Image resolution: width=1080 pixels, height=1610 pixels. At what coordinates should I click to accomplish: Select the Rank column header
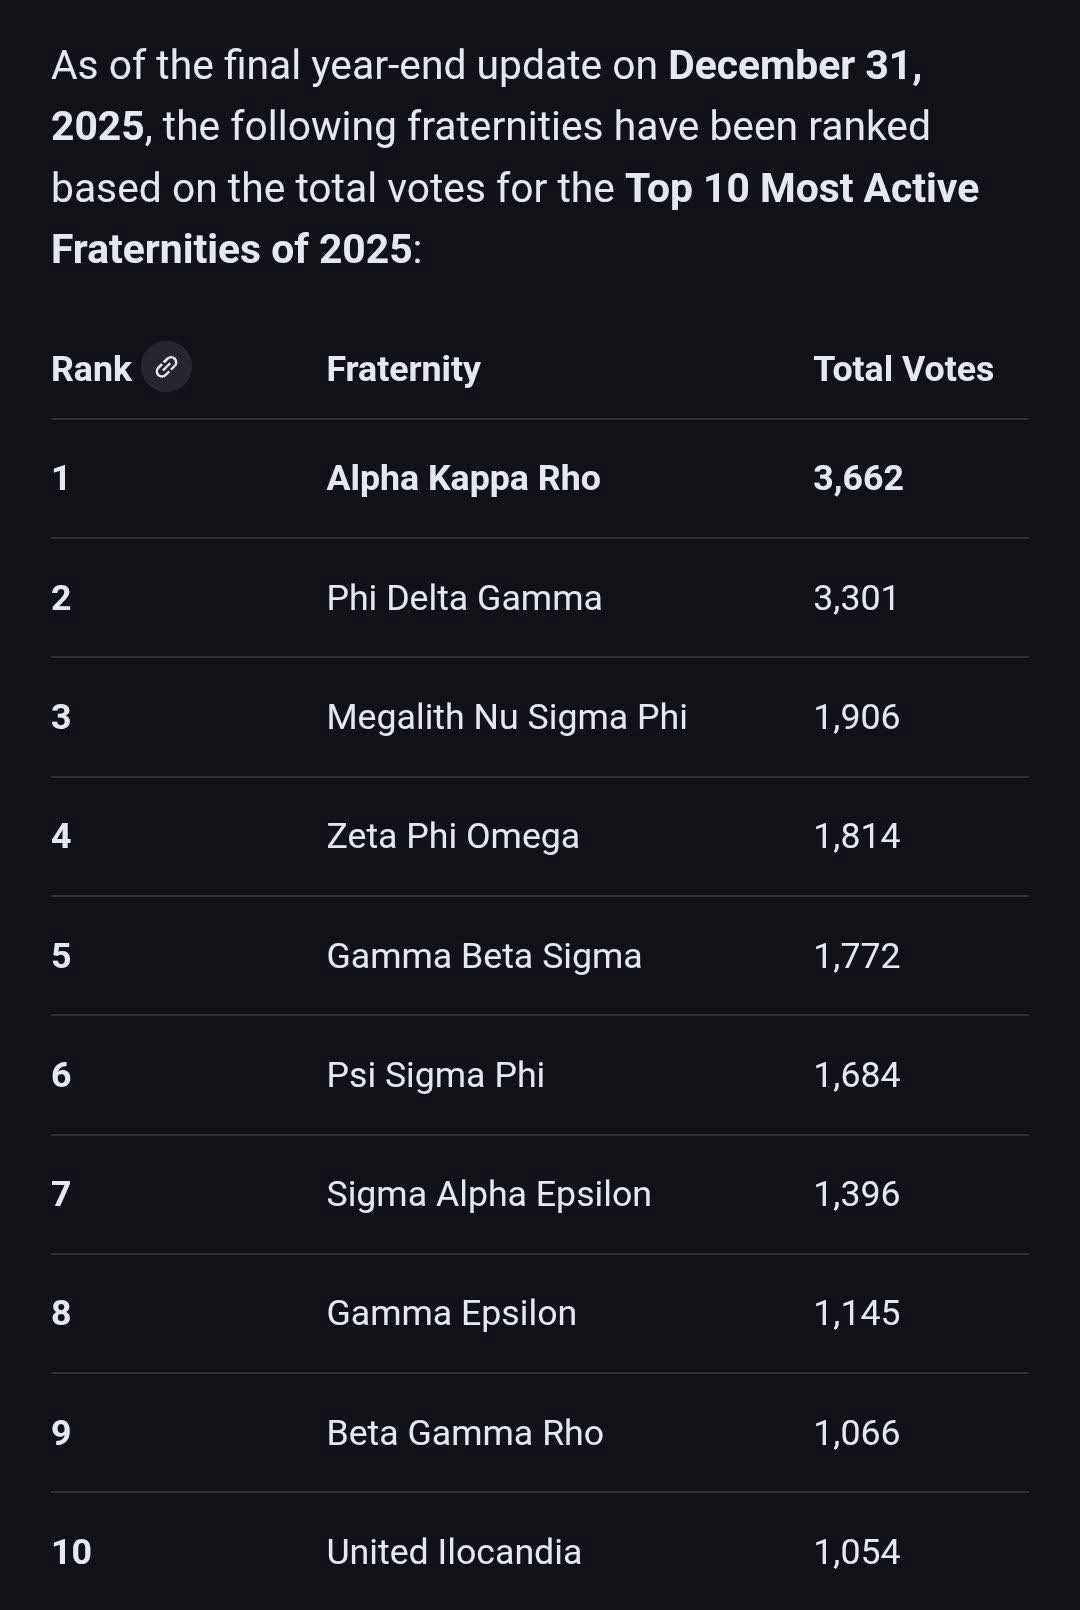pos(91,369)
